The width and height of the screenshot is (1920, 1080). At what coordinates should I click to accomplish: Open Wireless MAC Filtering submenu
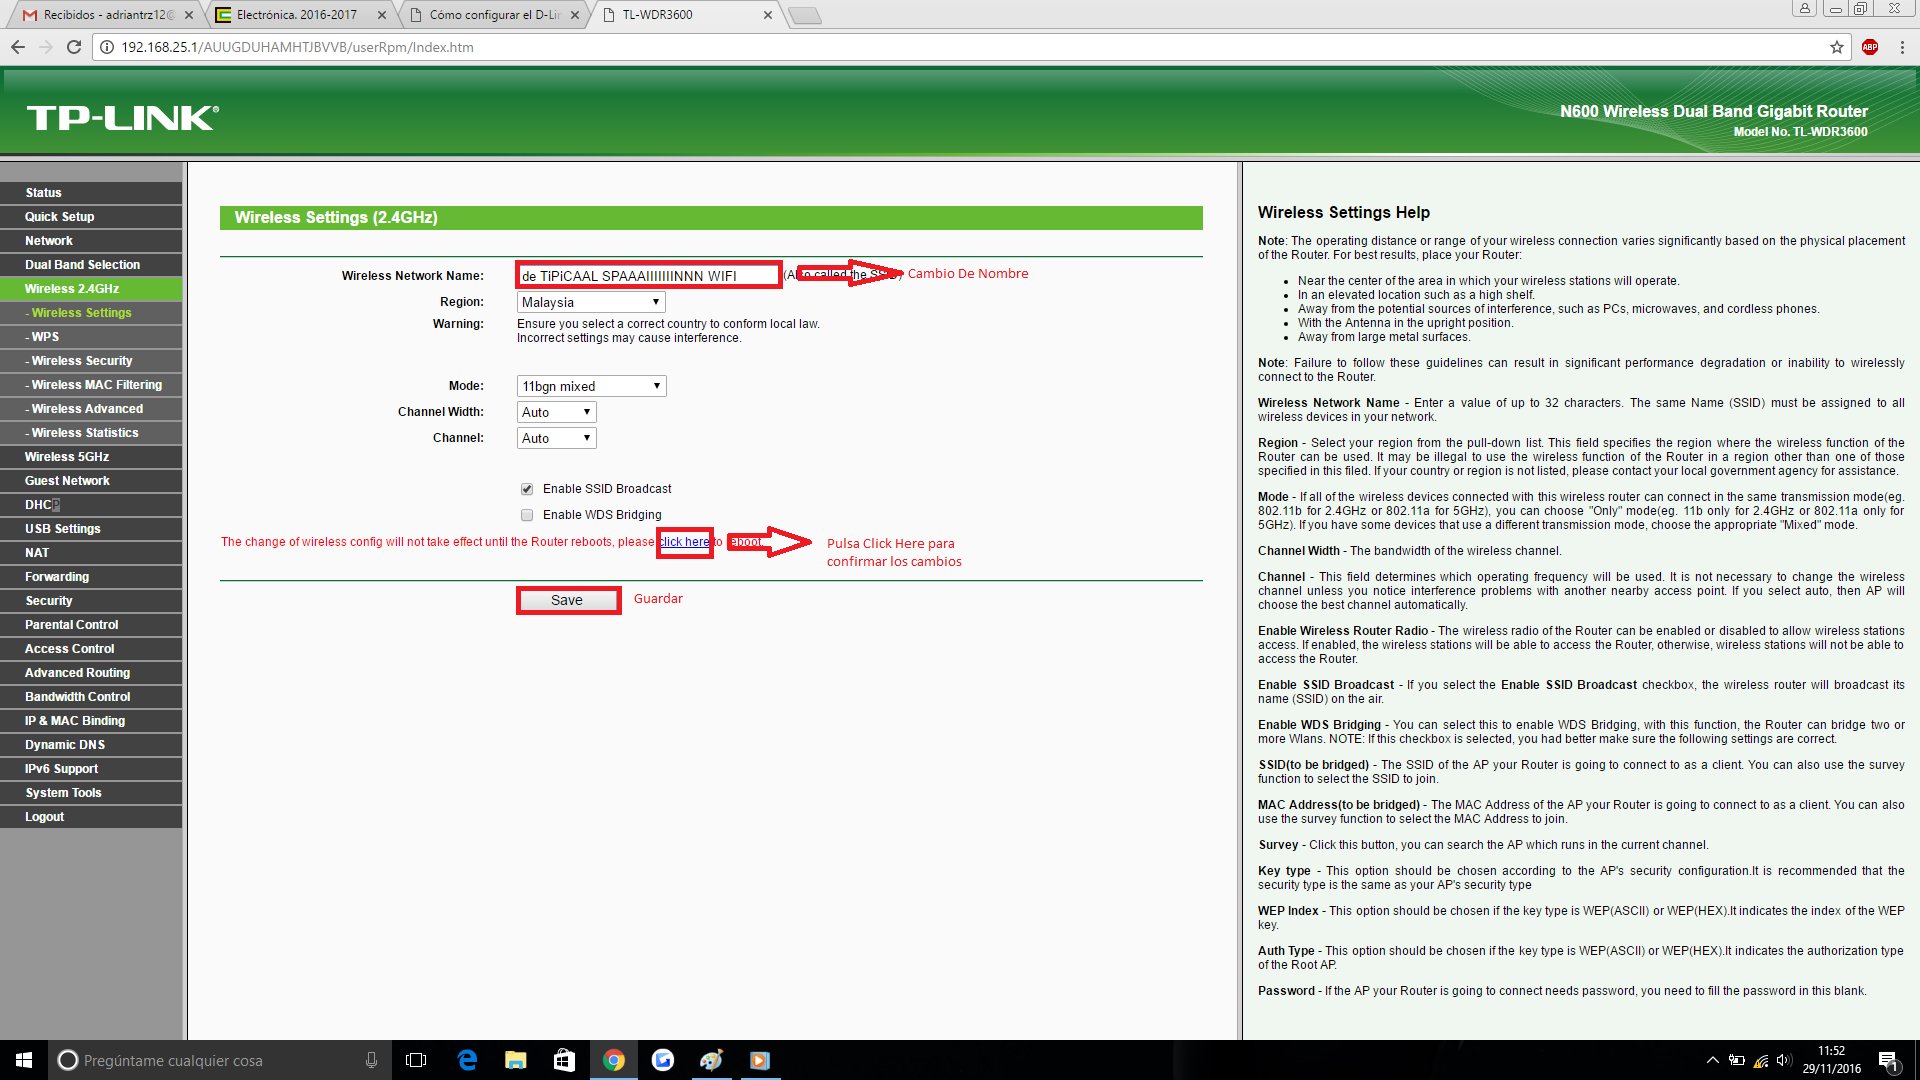pos(91,385)
